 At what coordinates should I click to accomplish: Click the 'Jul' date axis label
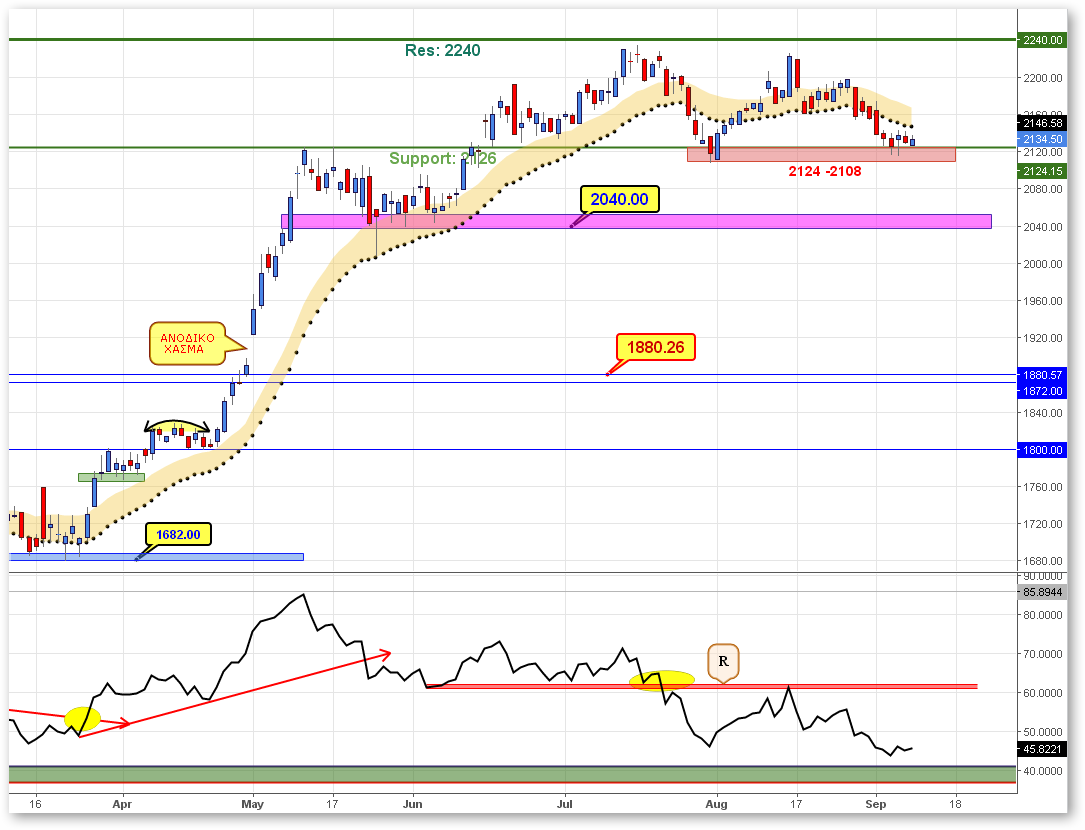click(565, 803)
